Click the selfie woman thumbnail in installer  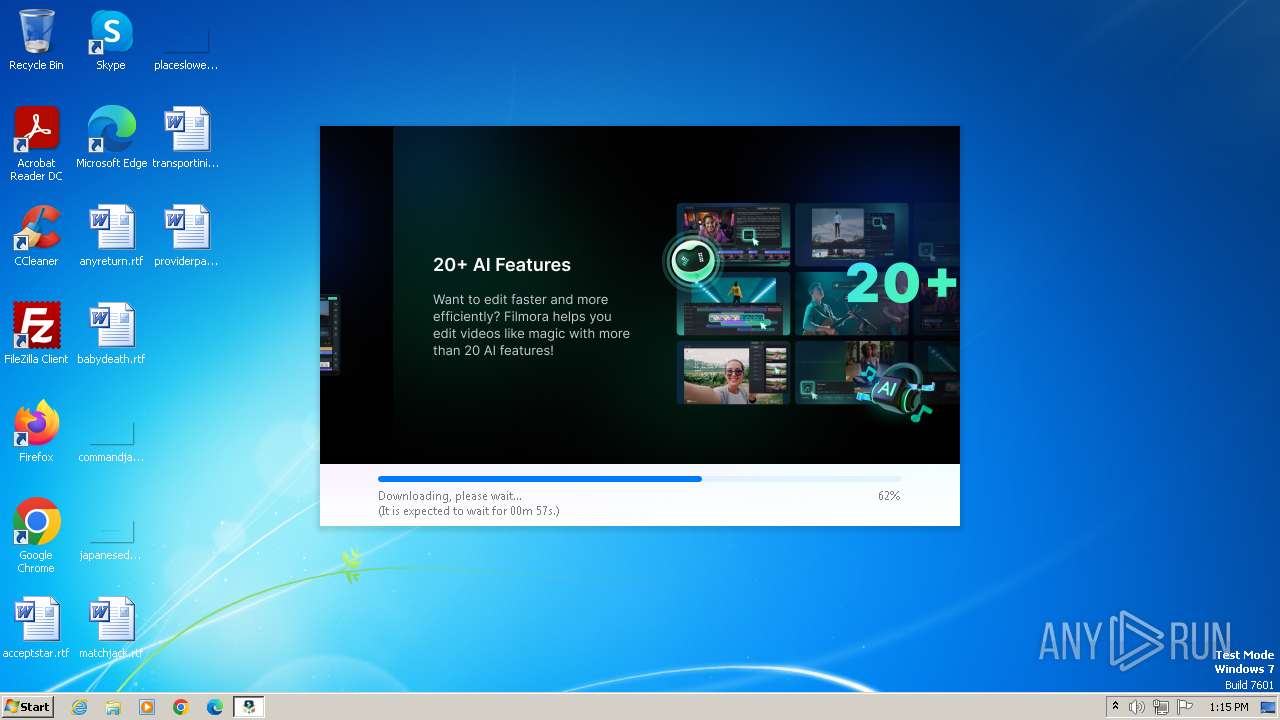coord(734,372)
